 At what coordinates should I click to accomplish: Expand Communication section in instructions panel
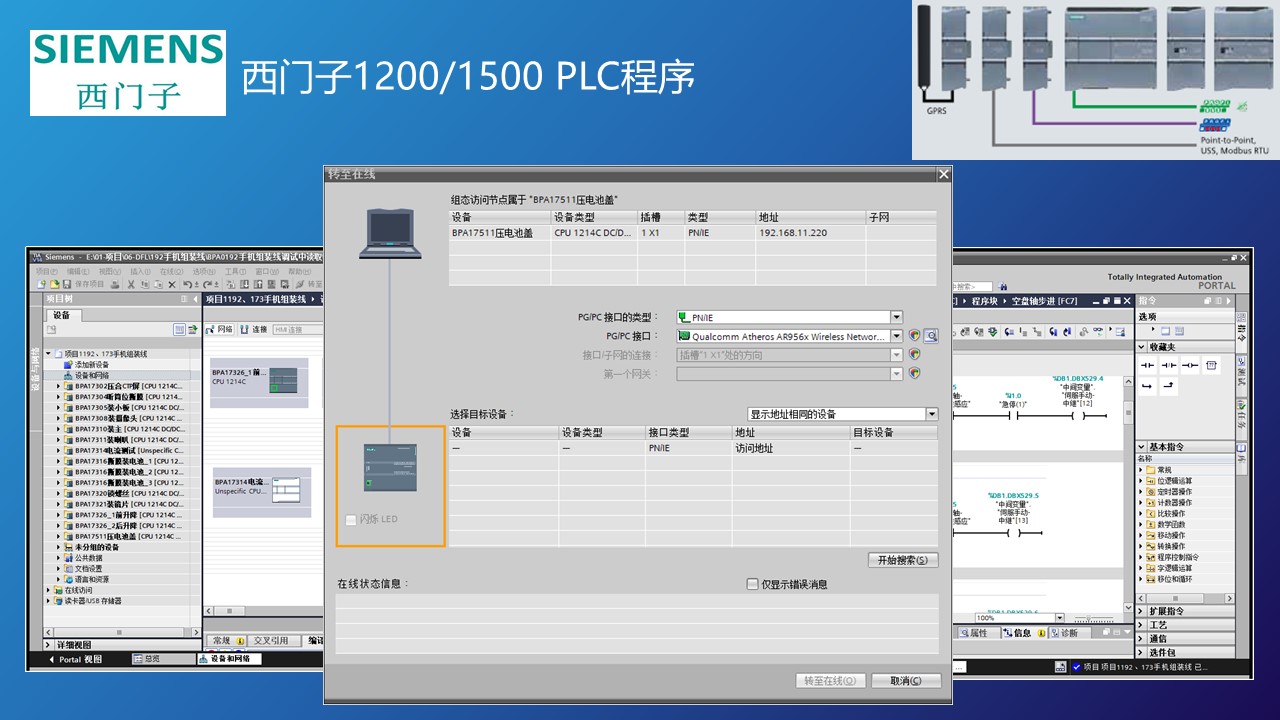[1142, 639]
